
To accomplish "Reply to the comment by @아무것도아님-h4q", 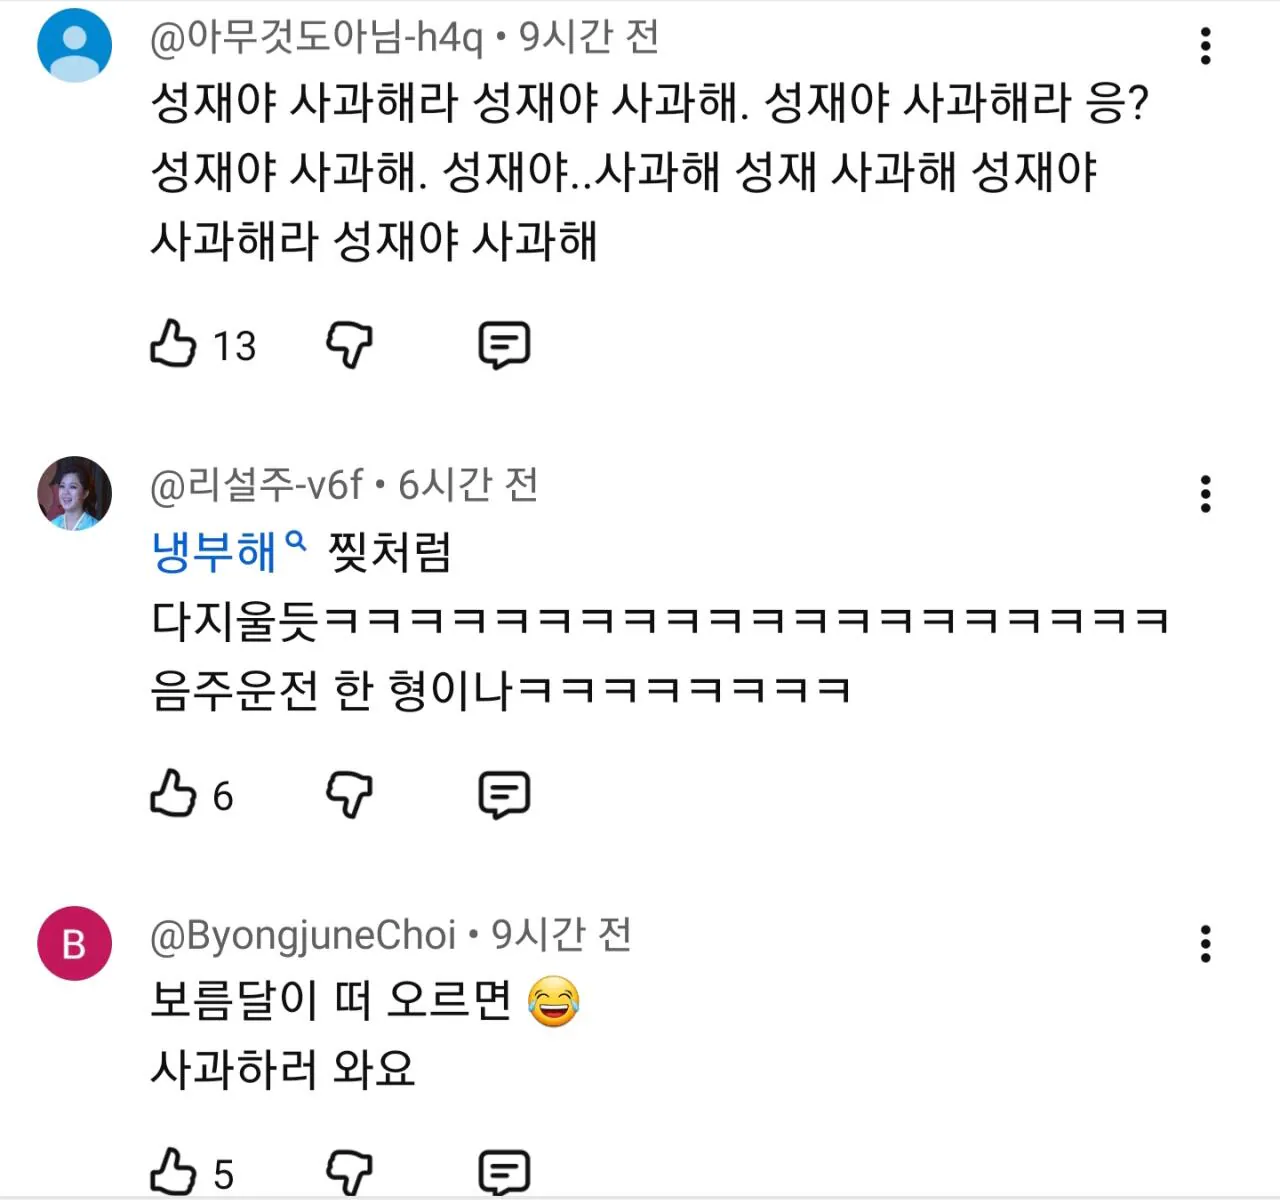I will click(504, 345).
